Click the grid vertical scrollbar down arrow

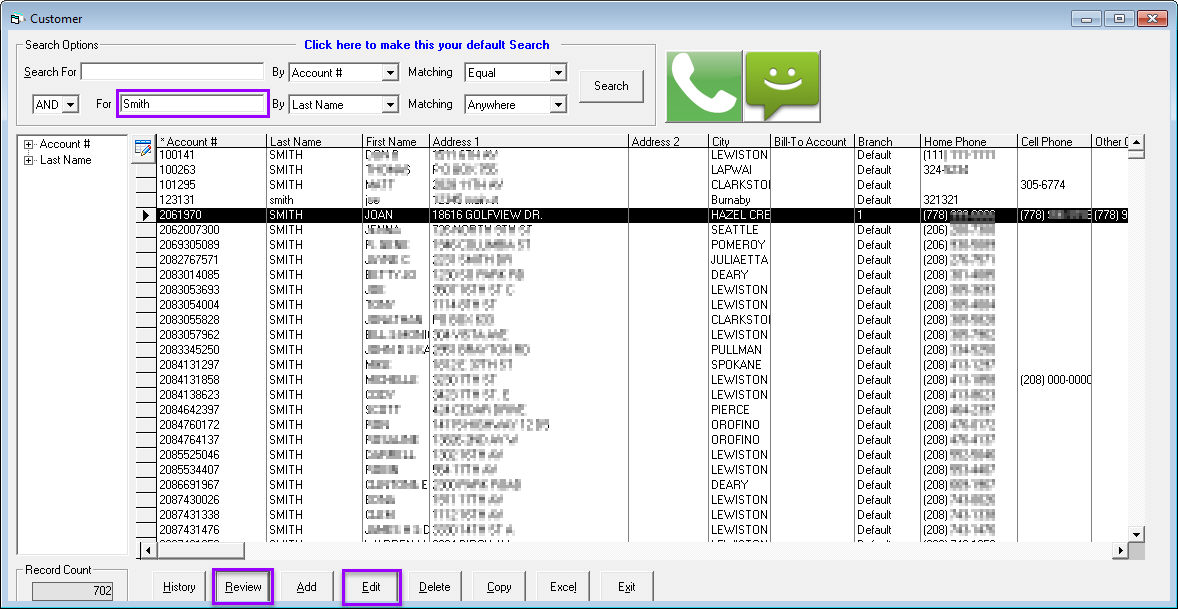[x=1137, y=535]
